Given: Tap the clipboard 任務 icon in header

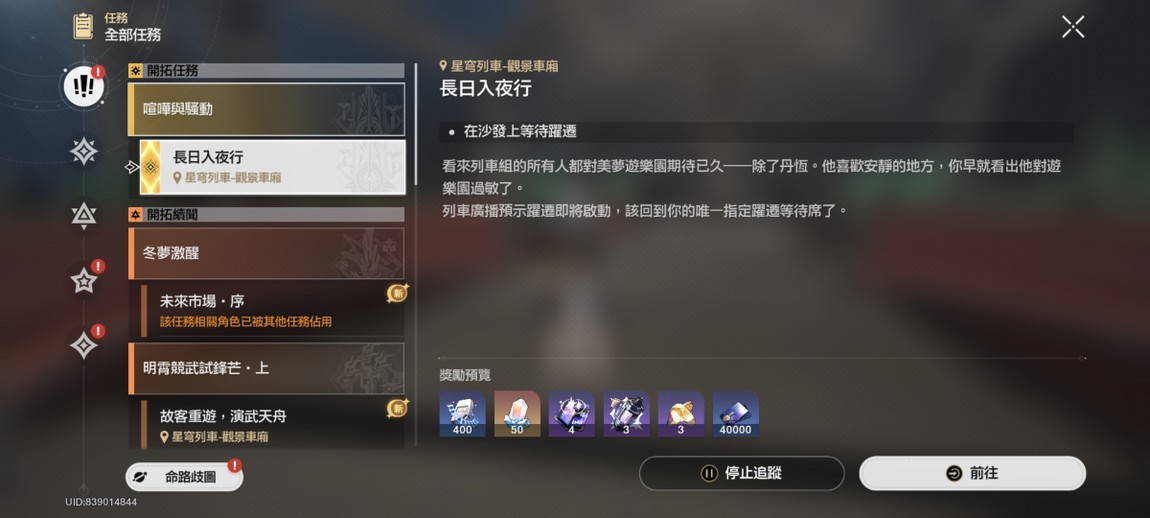Looking at the screenshot, I should point(83,26).
